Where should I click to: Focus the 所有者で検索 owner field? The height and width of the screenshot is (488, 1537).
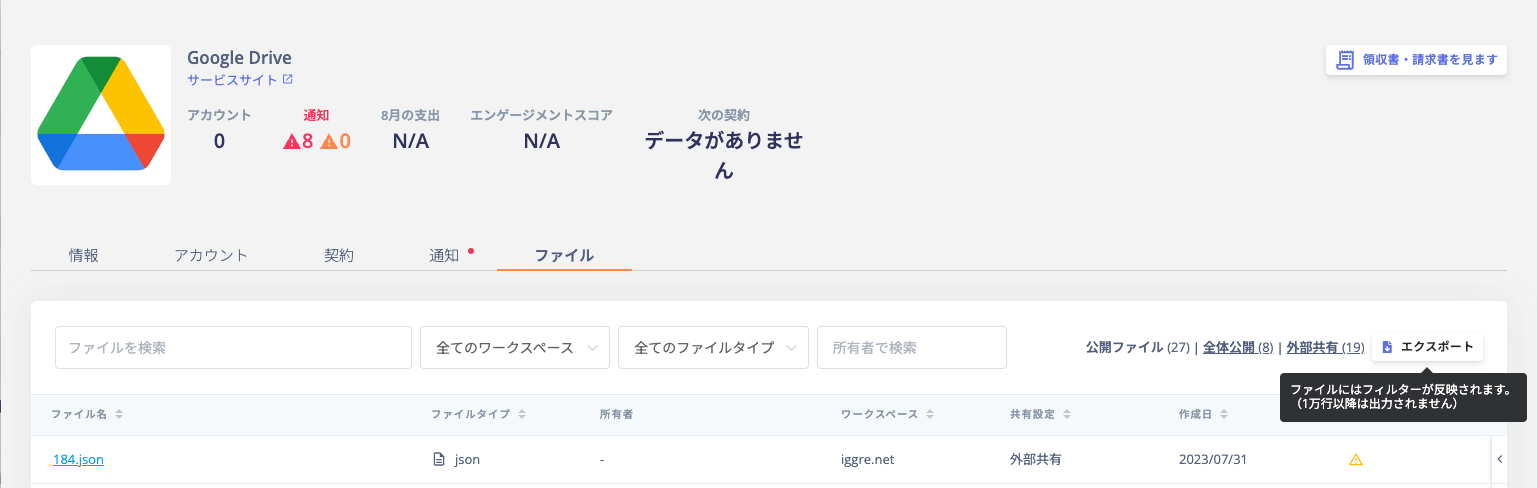(x=912, y=347)
